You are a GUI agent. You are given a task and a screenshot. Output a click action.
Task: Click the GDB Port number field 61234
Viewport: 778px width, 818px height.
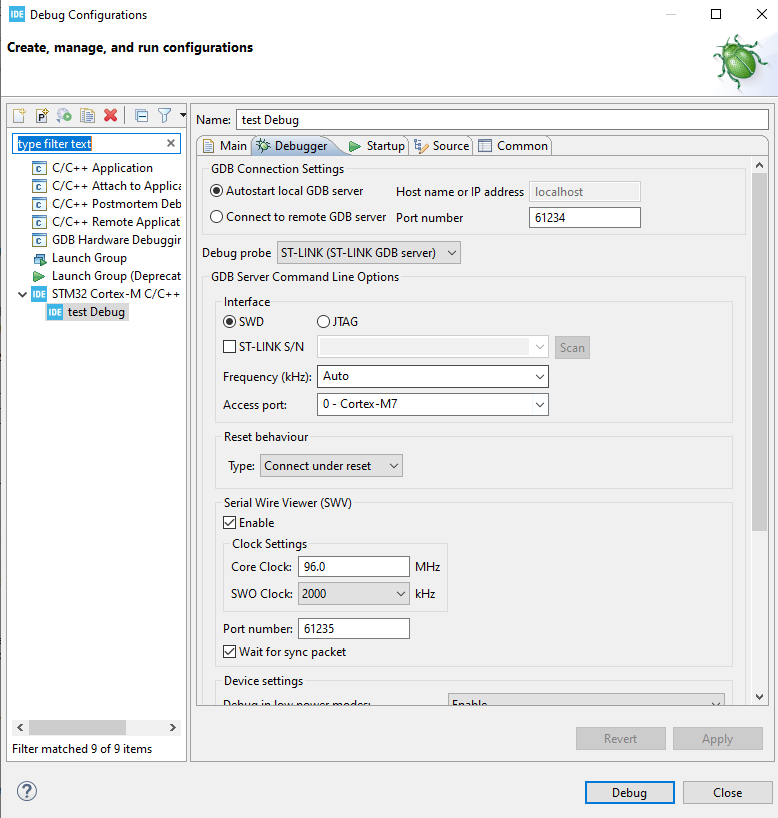584,218
